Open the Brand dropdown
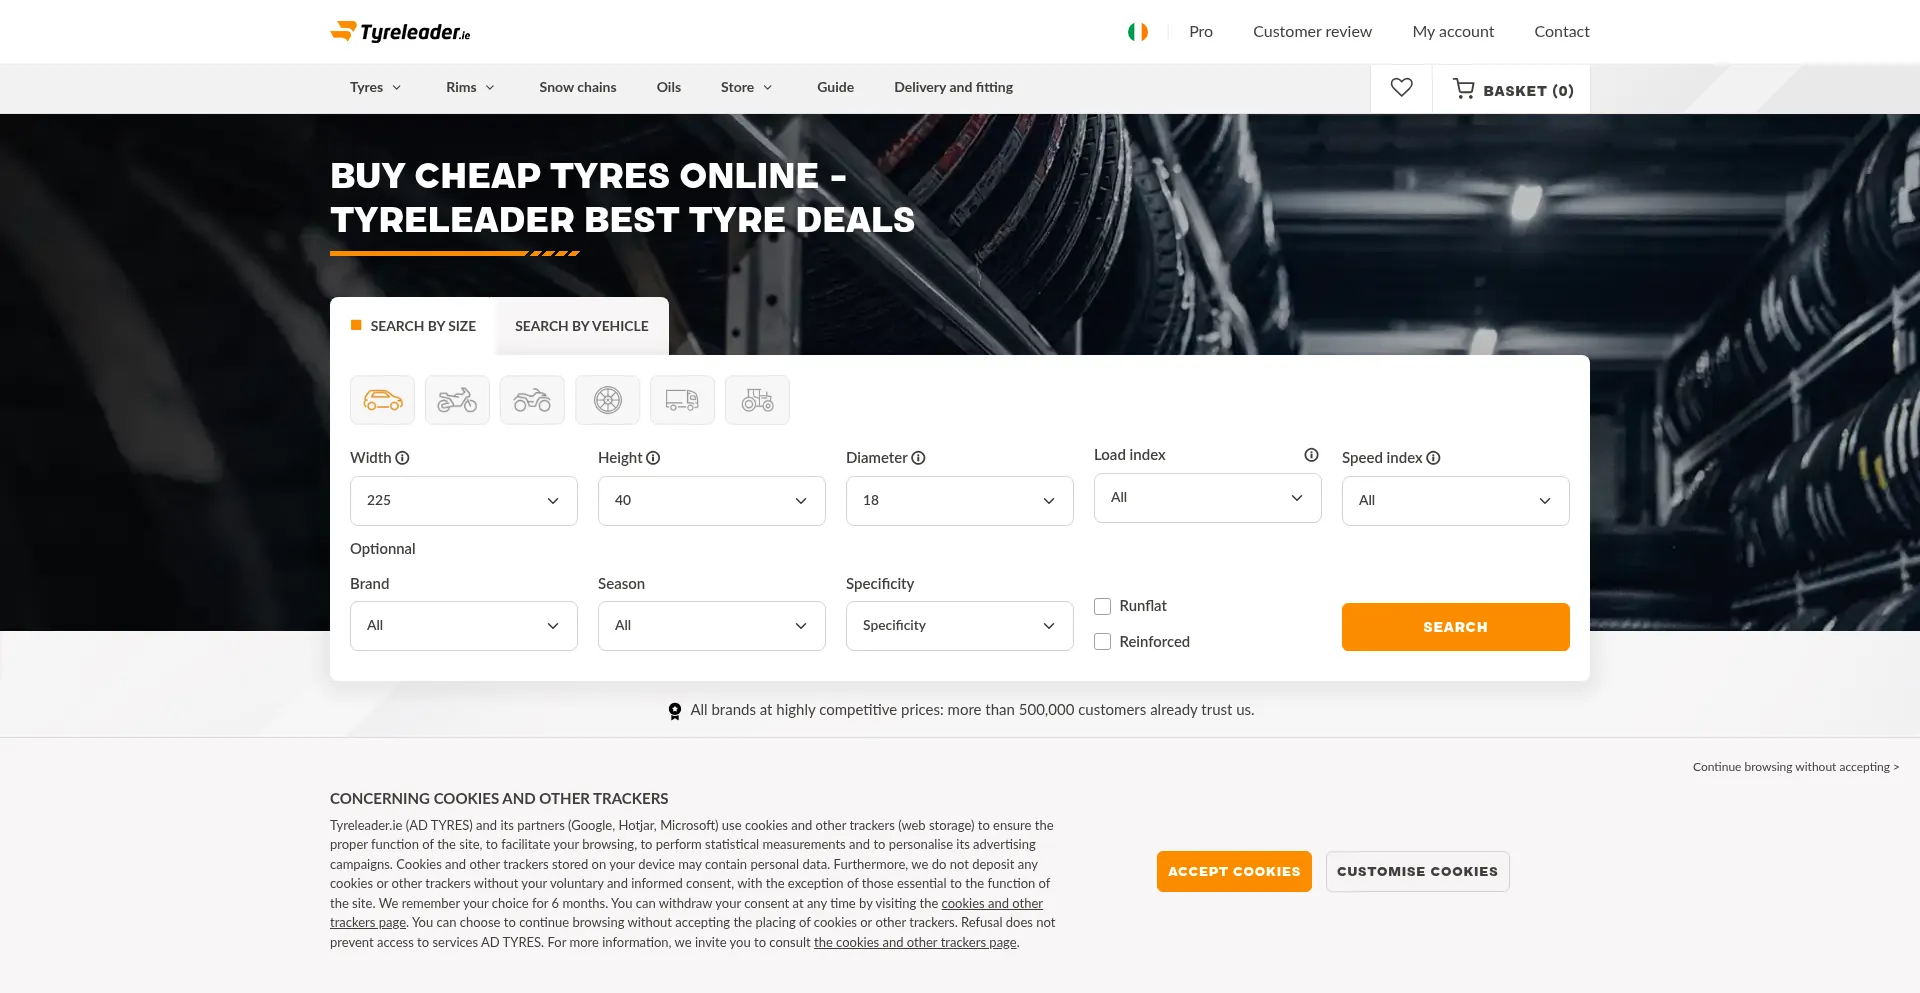Image resolution: width=1920 pixels, height=993 pixels. tap(463, 625)
